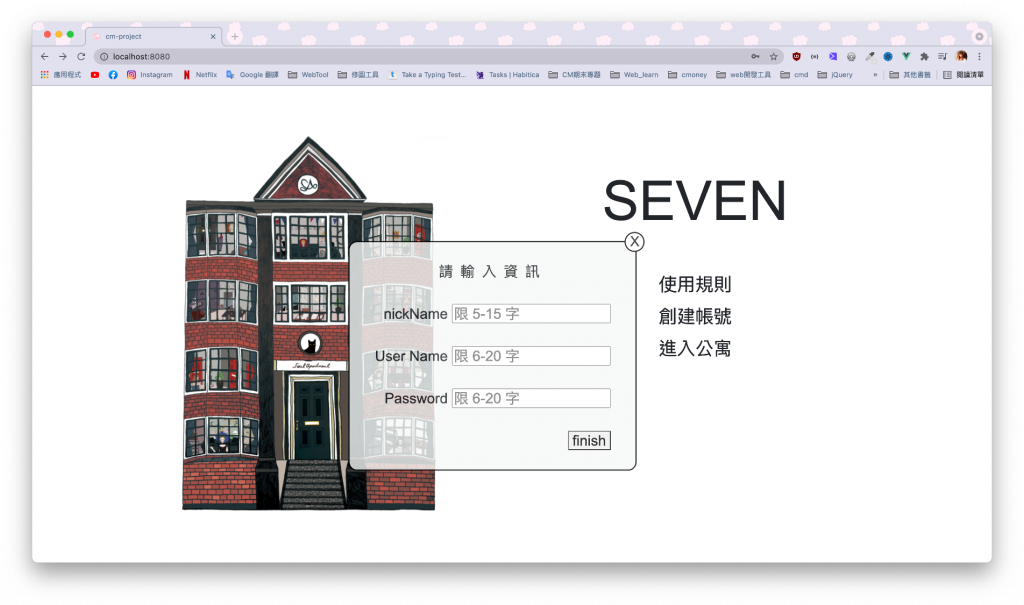Open the Google 翻譯 bookmark
1024x605 pixels.
252,75
